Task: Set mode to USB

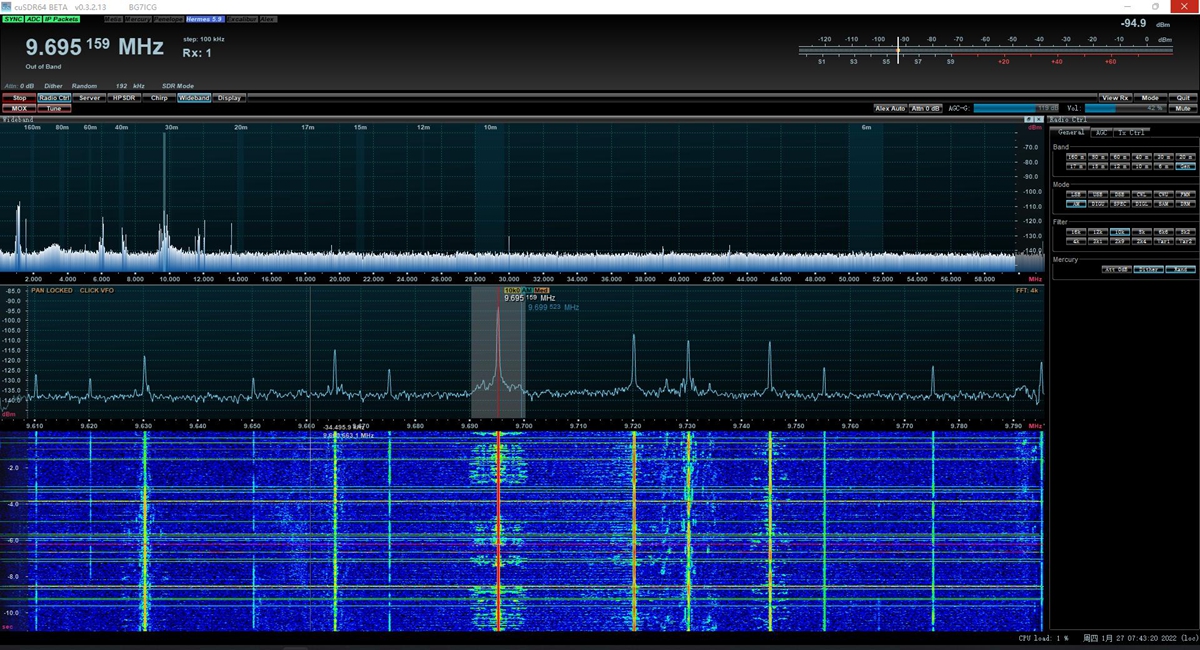Action: click(1098, 194)
